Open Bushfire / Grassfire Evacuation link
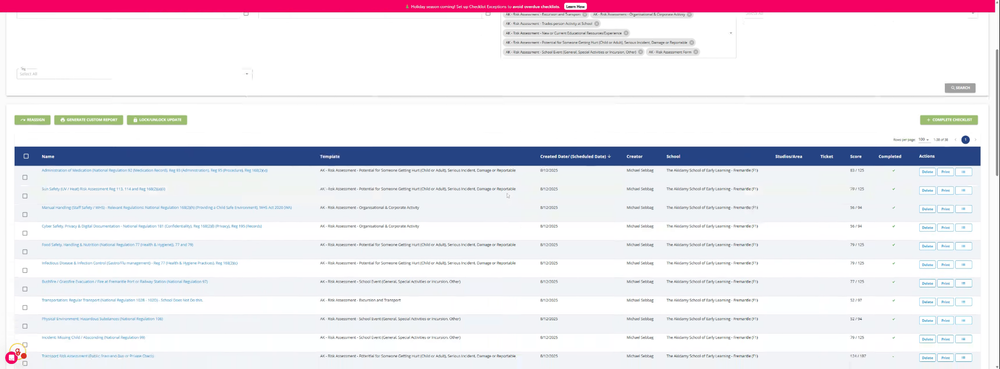Image resolution: width=1000 pixels, height=369 pixels. coord(124,282)
